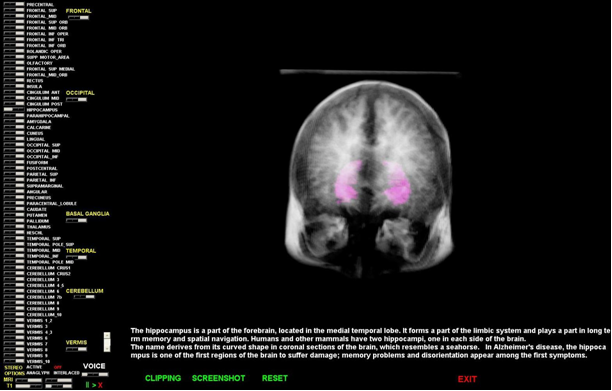Viewport: 612px width, 391px height.
Task: Toggle the BASAL GANGLIA group switch
Action: pyautogui.click(x=76, y=220)
